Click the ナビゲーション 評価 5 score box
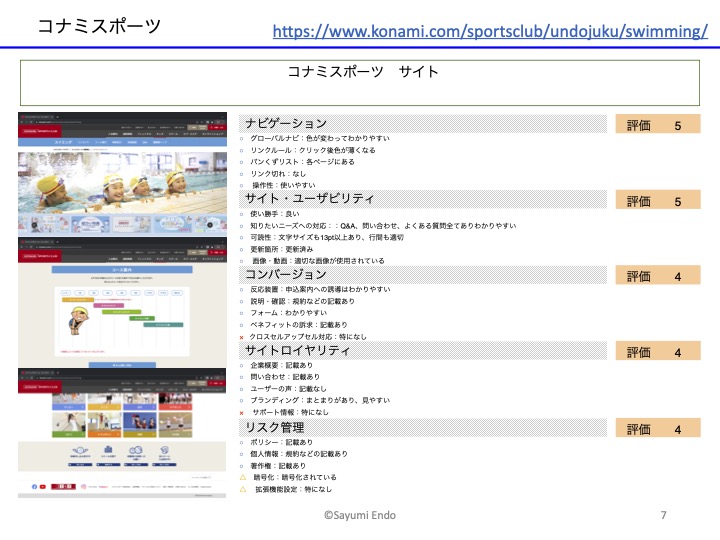Image resolution: width=720 pixels, height=540 pixels. (657, 125)
